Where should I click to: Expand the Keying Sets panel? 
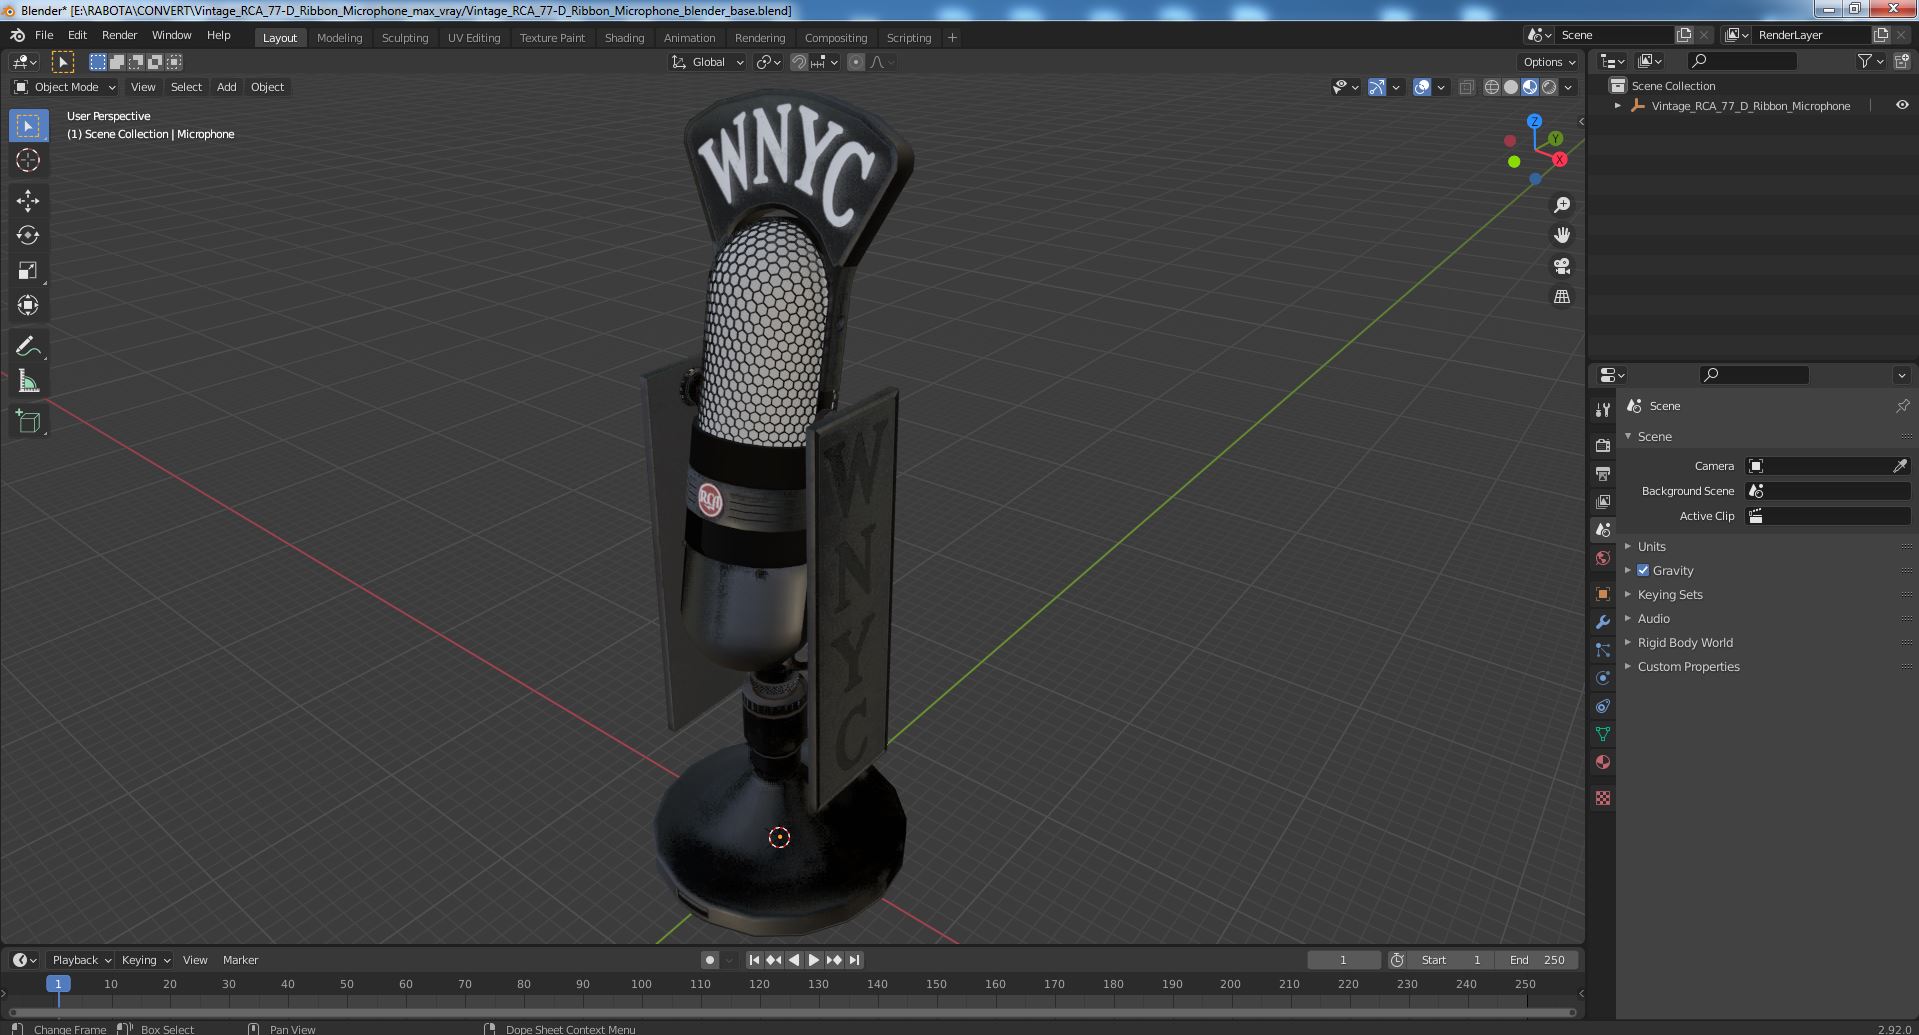click(1669, 594)
